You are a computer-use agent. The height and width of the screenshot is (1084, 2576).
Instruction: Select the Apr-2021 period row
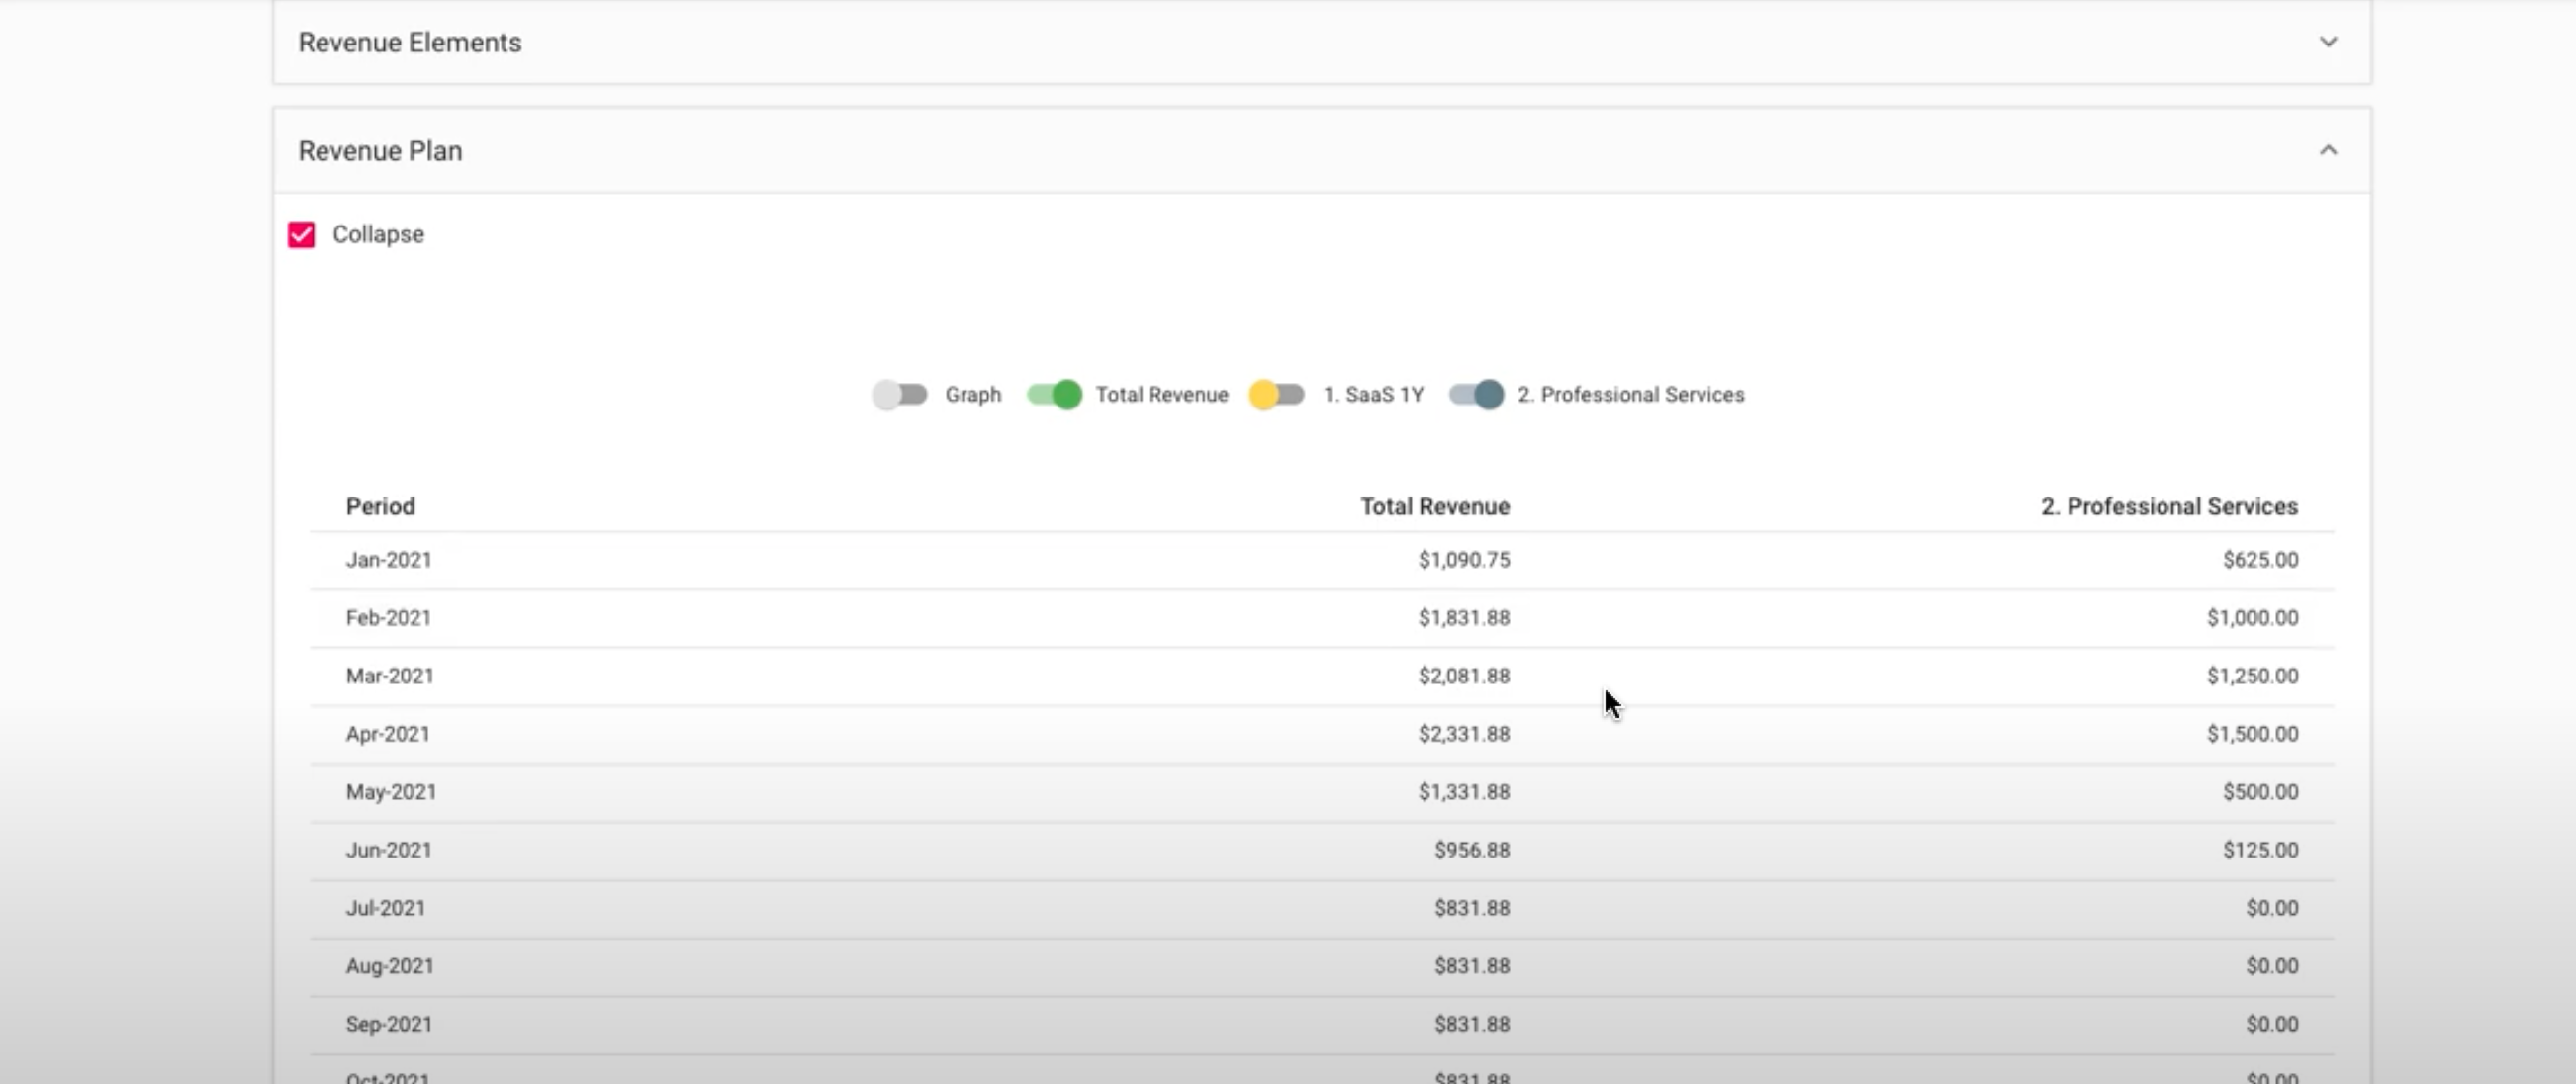(x=388, y=734)
